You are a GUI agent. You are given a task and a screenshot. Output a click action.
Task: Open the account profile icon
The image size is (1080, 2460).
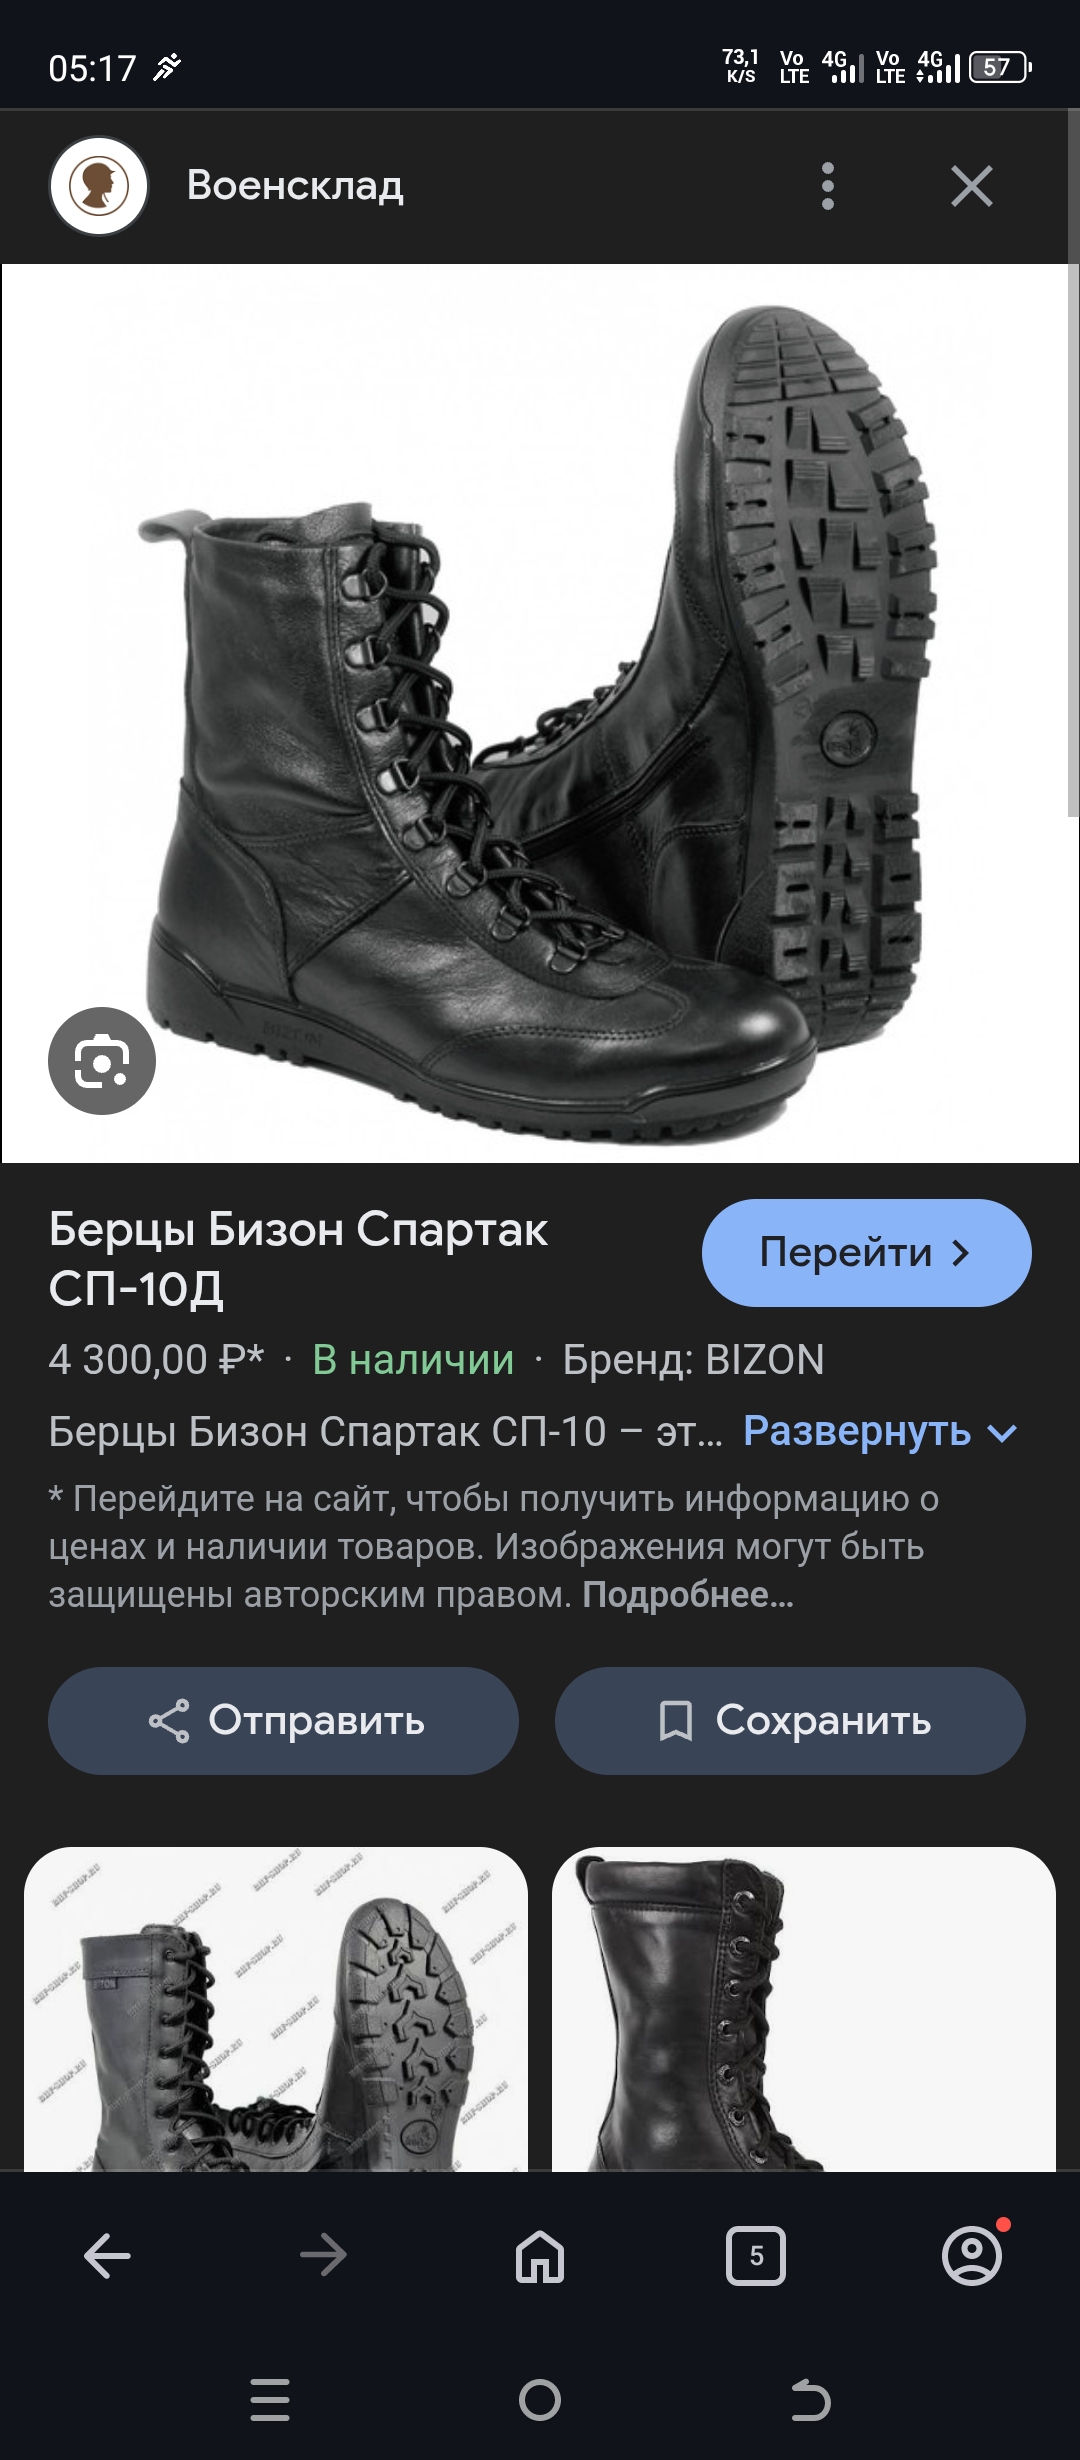pyautogui.click(x=972, y=2257)
